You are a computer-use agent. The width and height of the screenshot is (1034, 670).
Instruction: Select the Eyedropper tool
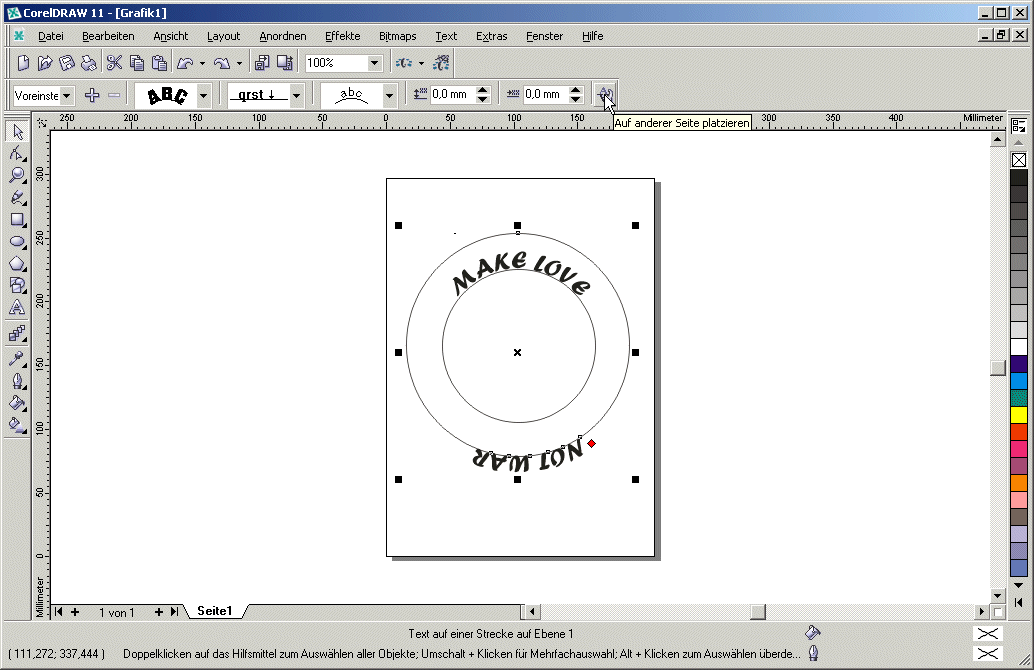click(17, 359)
